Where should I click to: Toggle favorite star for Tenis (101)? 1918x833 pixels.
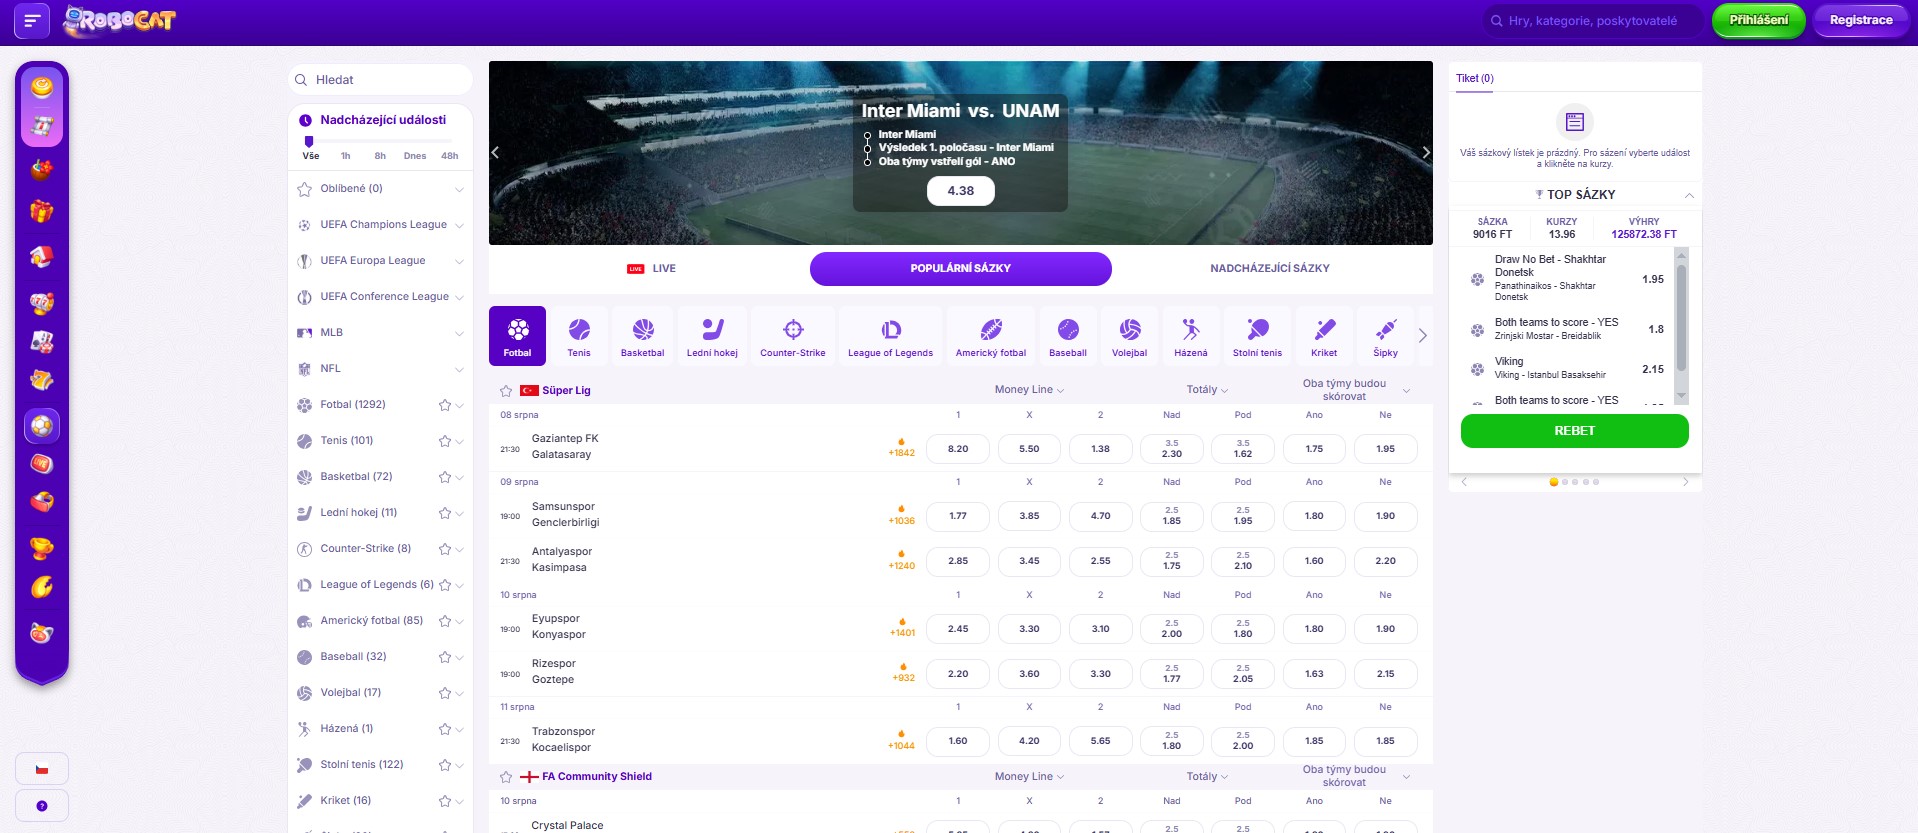click(x=445, y=441)
